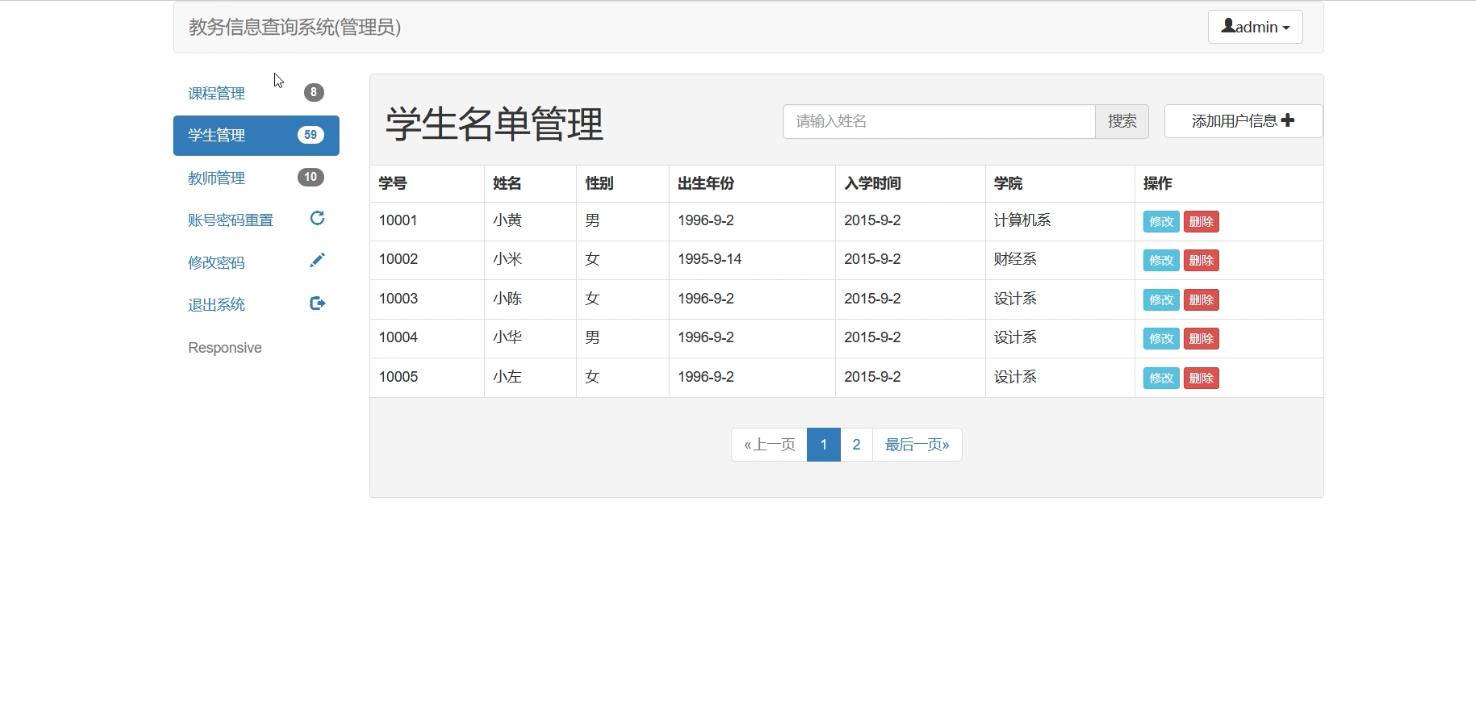Click 修改 in row 10003 小陈
The image size is (1476, 708).
(1161, 299)
